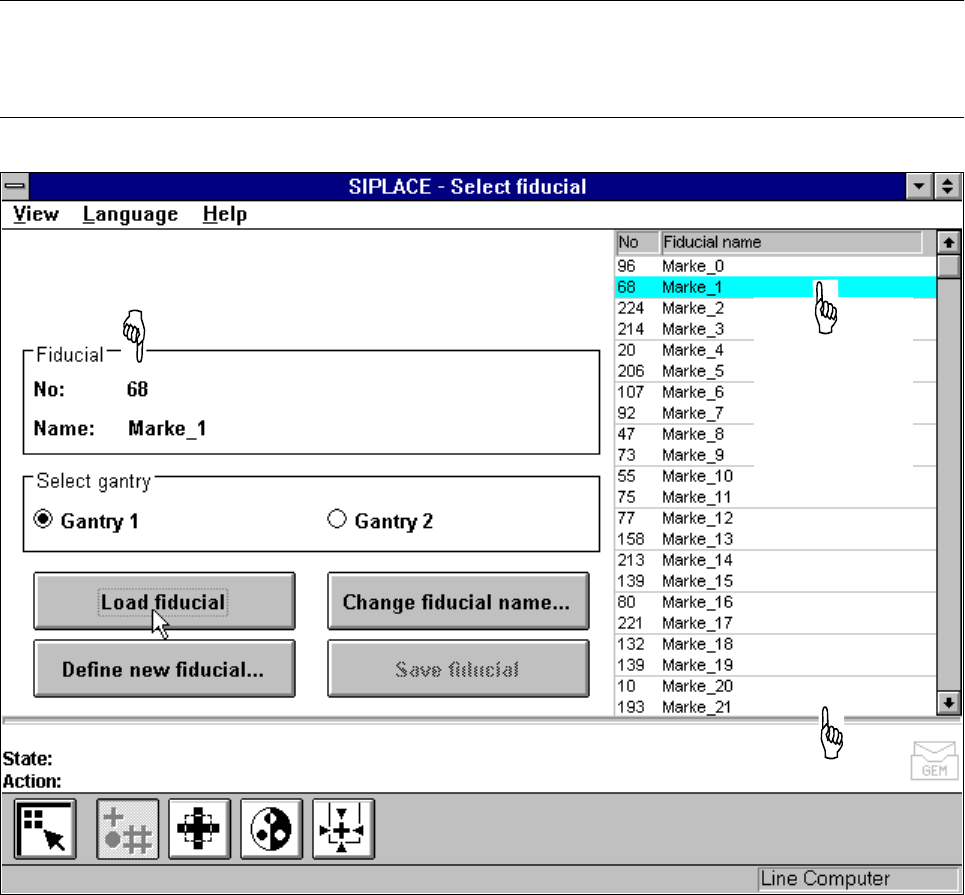
Task: Click the fiducial list scrollbar thumb
Action: 948,266
